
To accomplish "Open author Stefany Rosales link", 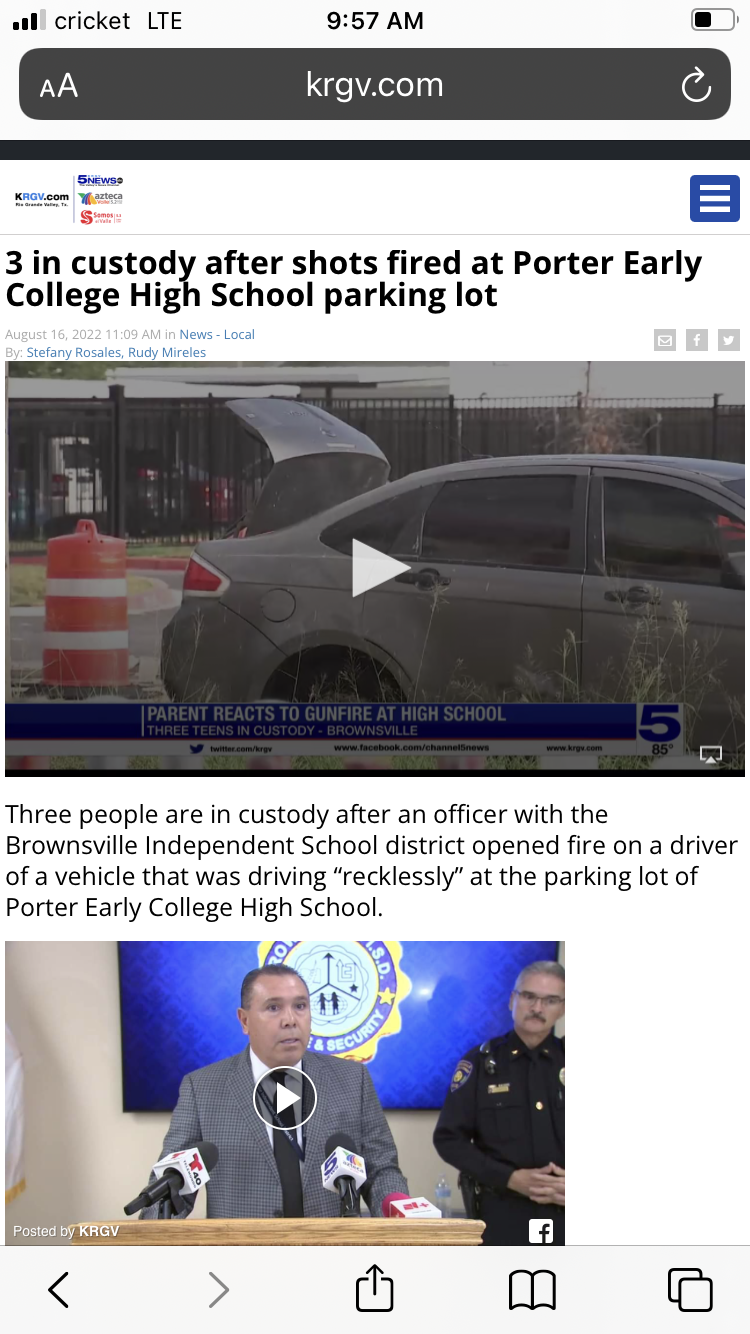I will [74, 352].
